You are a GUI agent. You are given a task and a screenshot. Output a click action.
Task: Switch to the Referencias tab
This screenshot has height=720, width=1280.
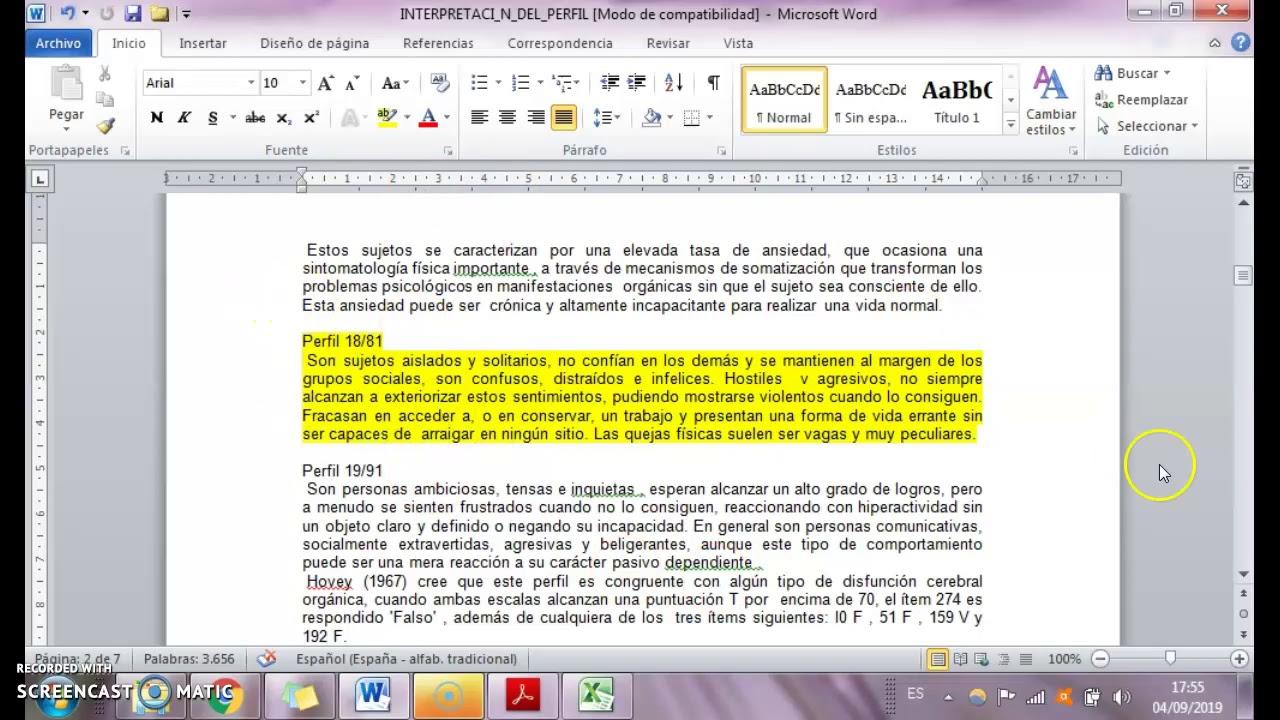point(438,43)
